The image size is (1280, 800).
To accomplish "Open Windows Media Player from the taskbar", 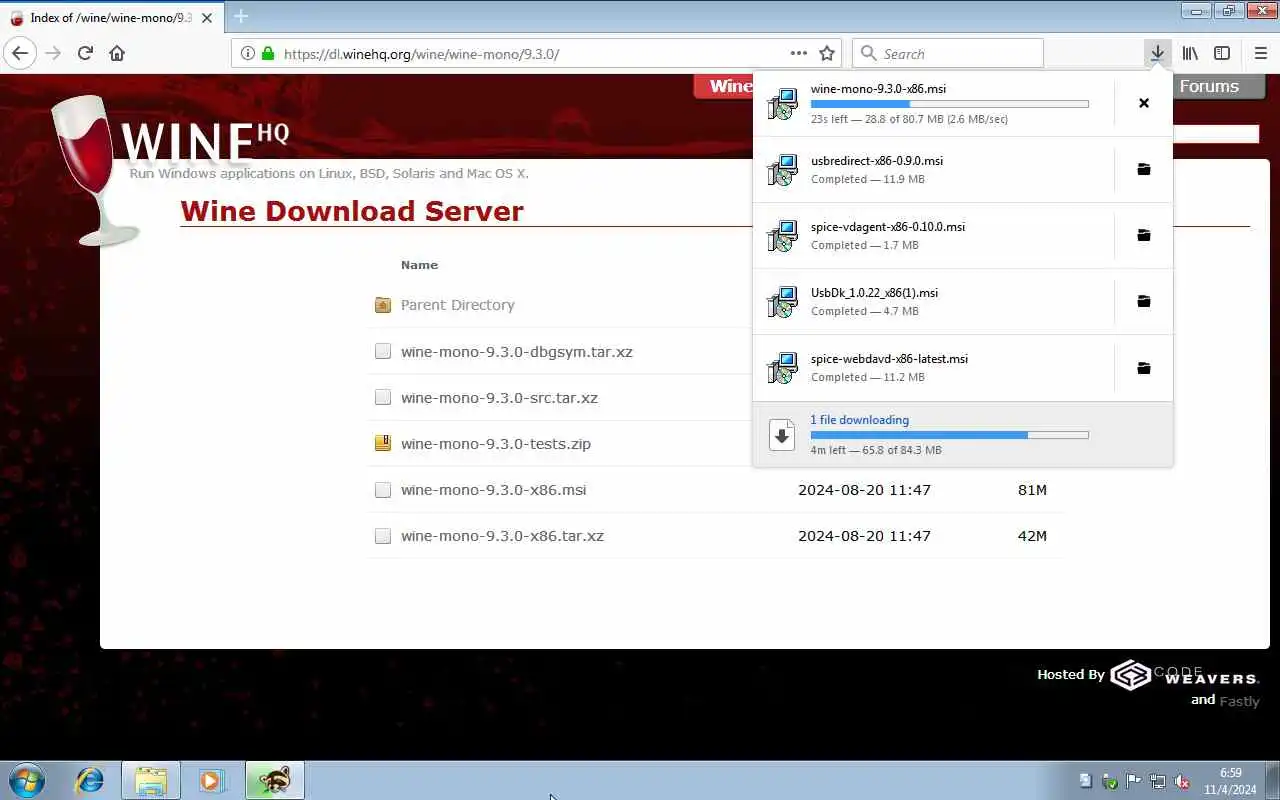I will (212, 780).
